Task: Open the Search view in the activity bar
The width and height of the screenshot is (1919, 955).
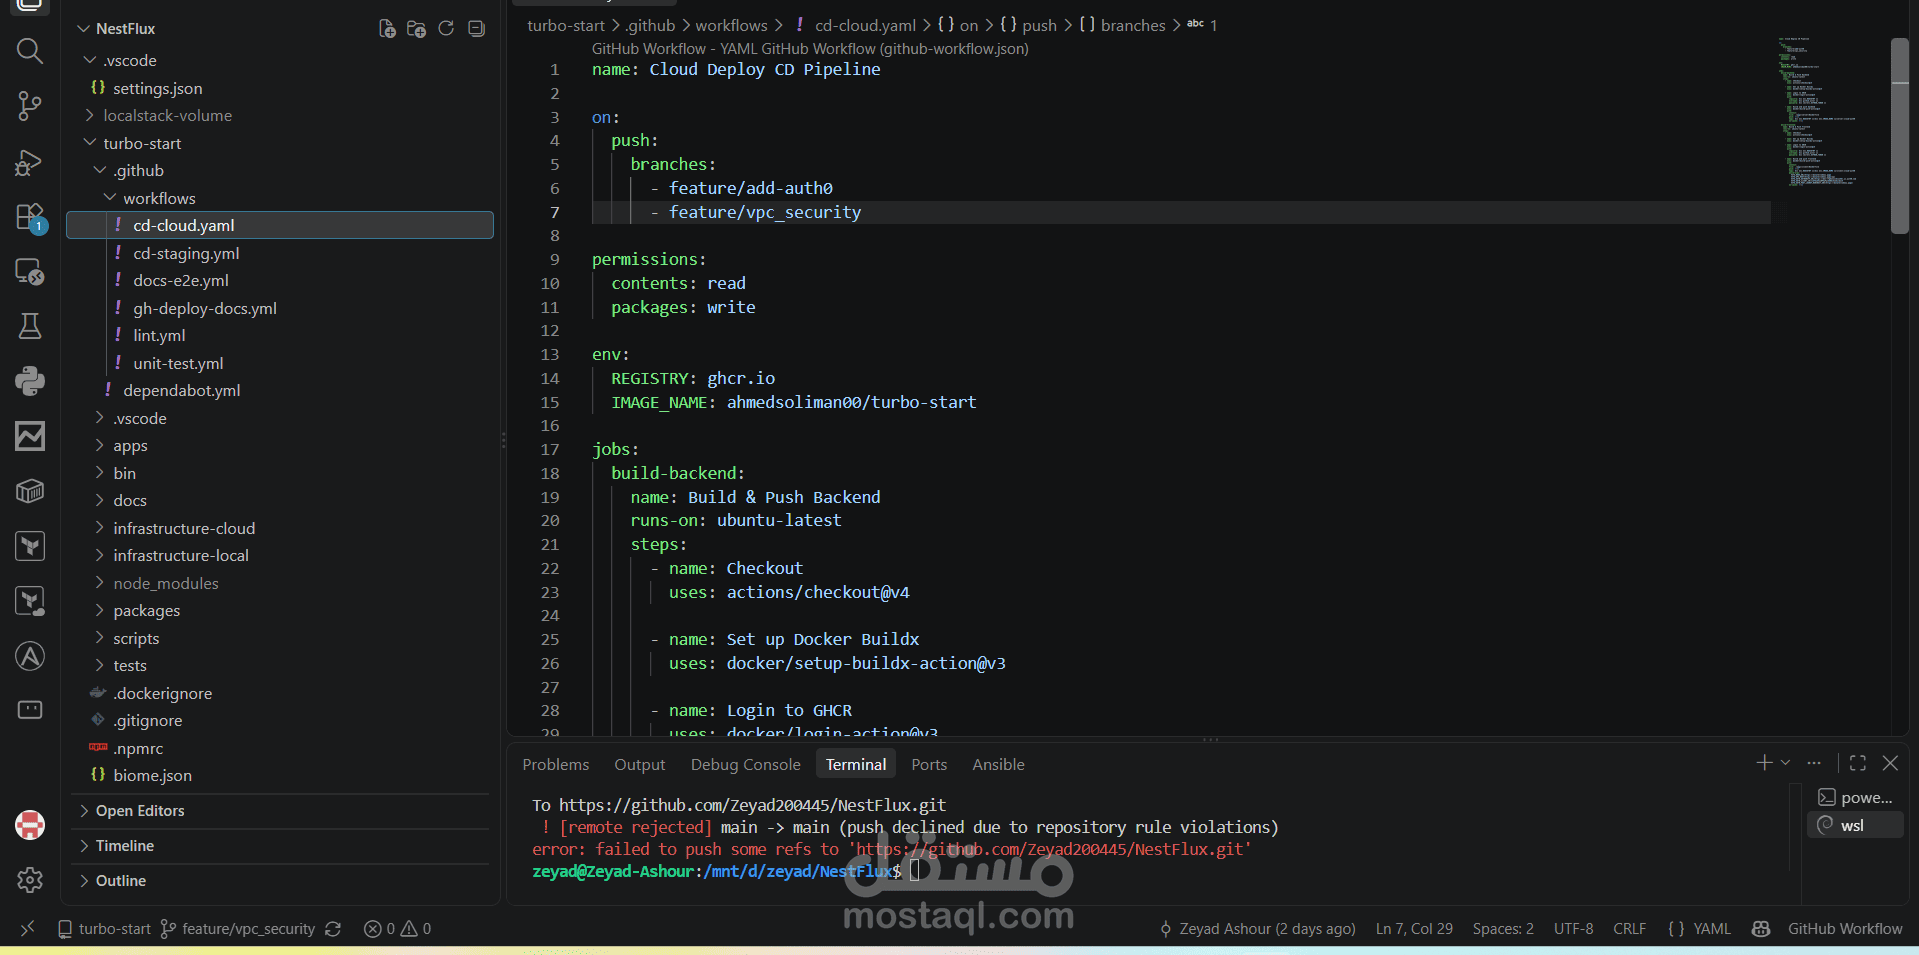Action: (x=30, y=50)
